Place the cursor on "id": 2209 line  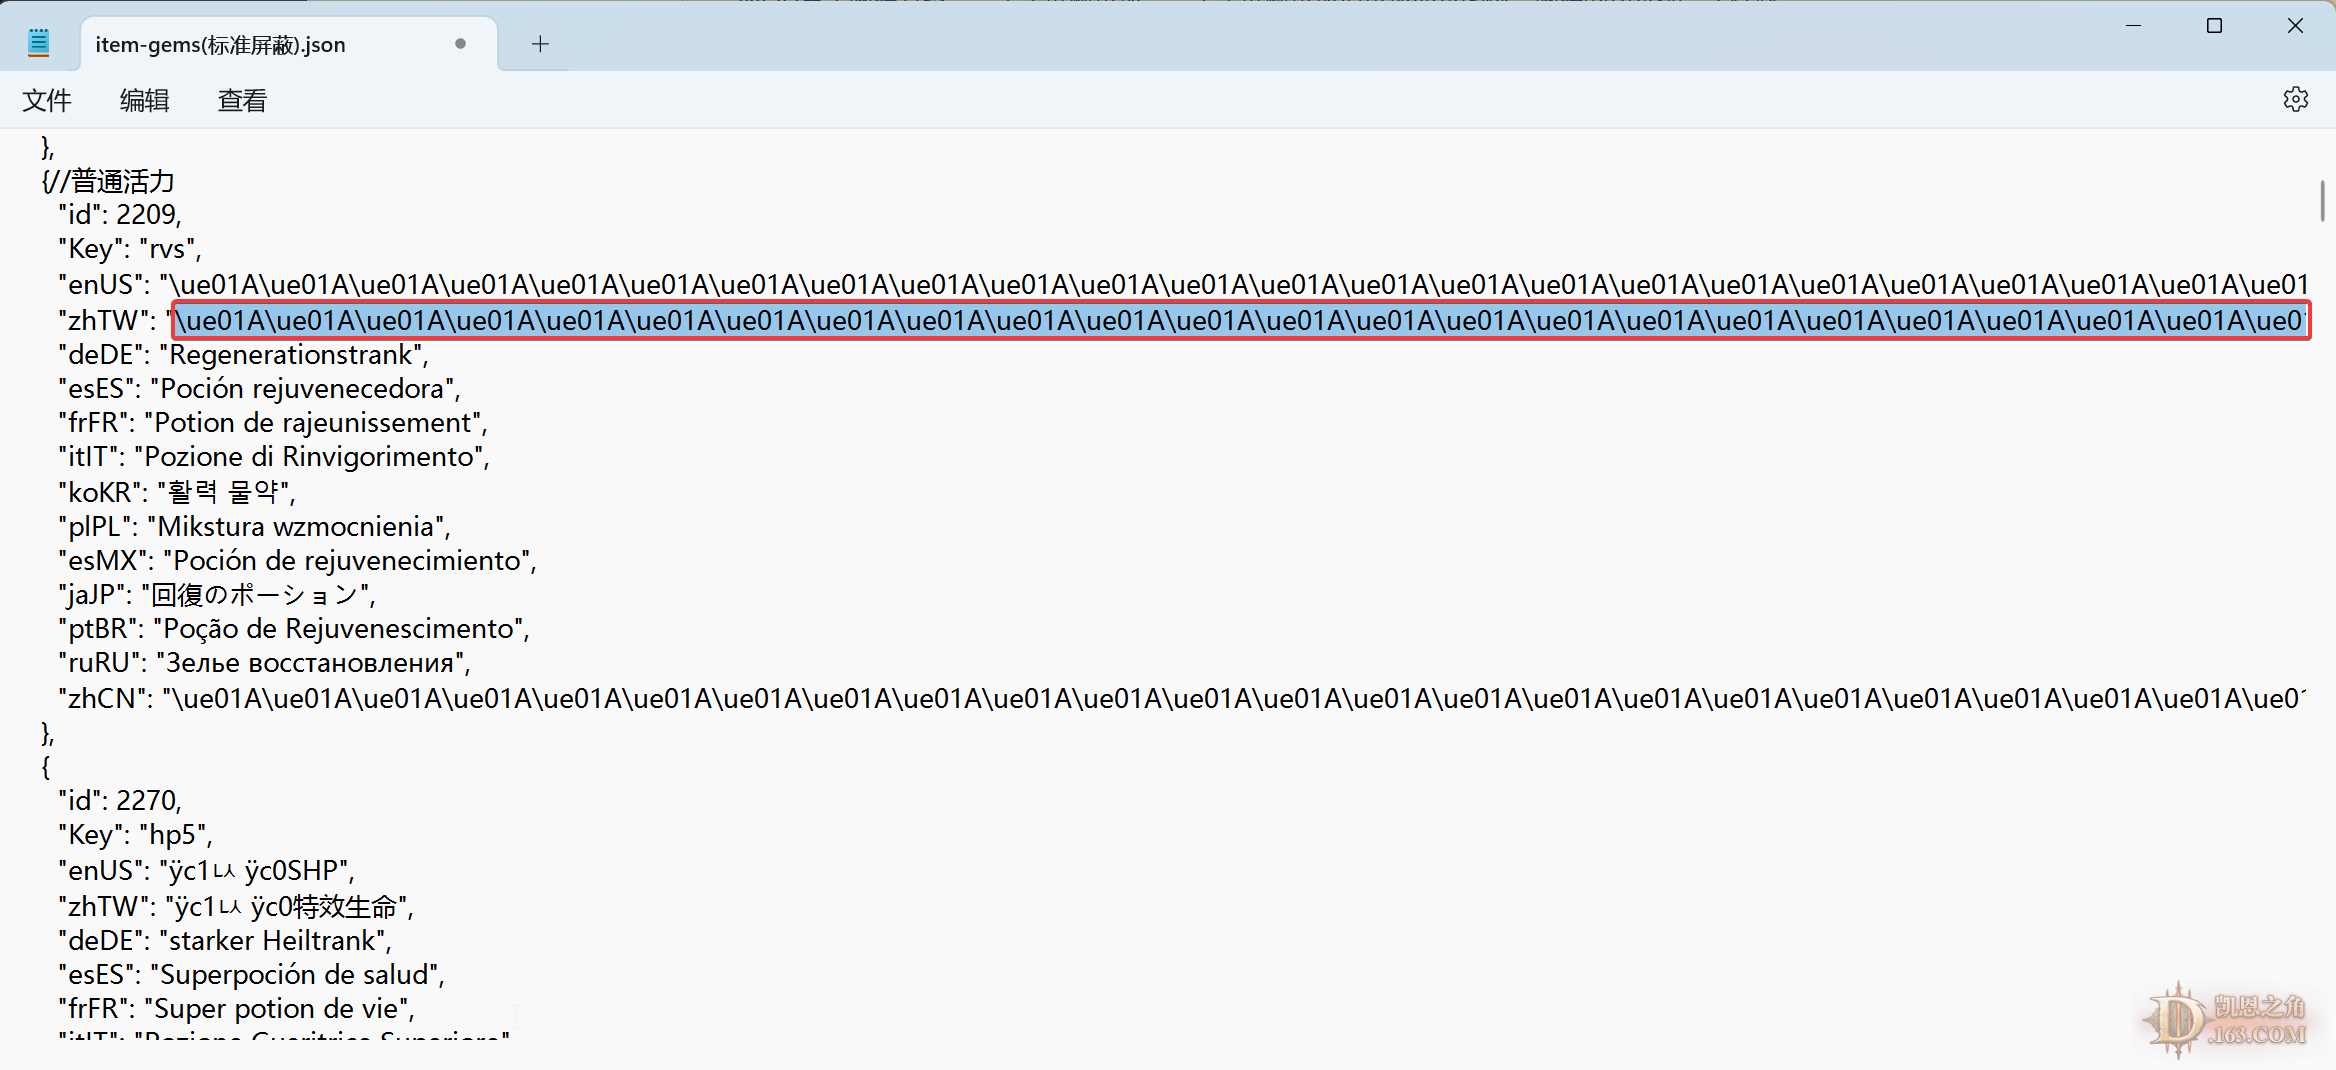[x=120, y=215]
